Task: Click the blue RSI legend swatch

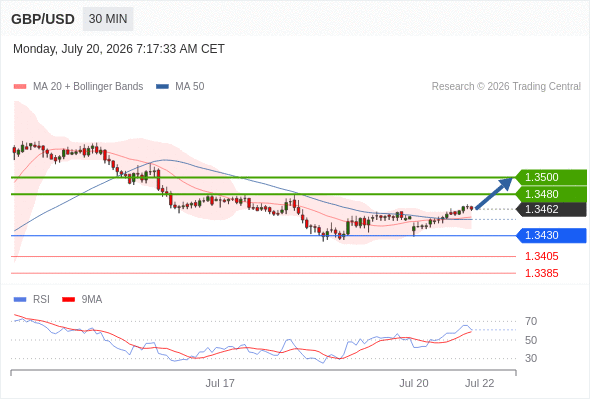Action: (20, 300)
